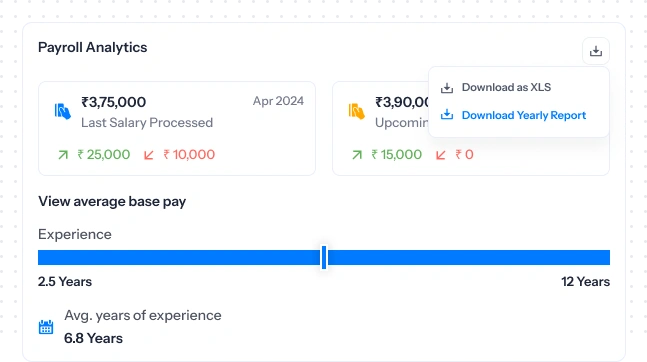Click the ₹ 10,000 decrease value
Viewport: 647px width, 362px height.
tap(189, 155)
